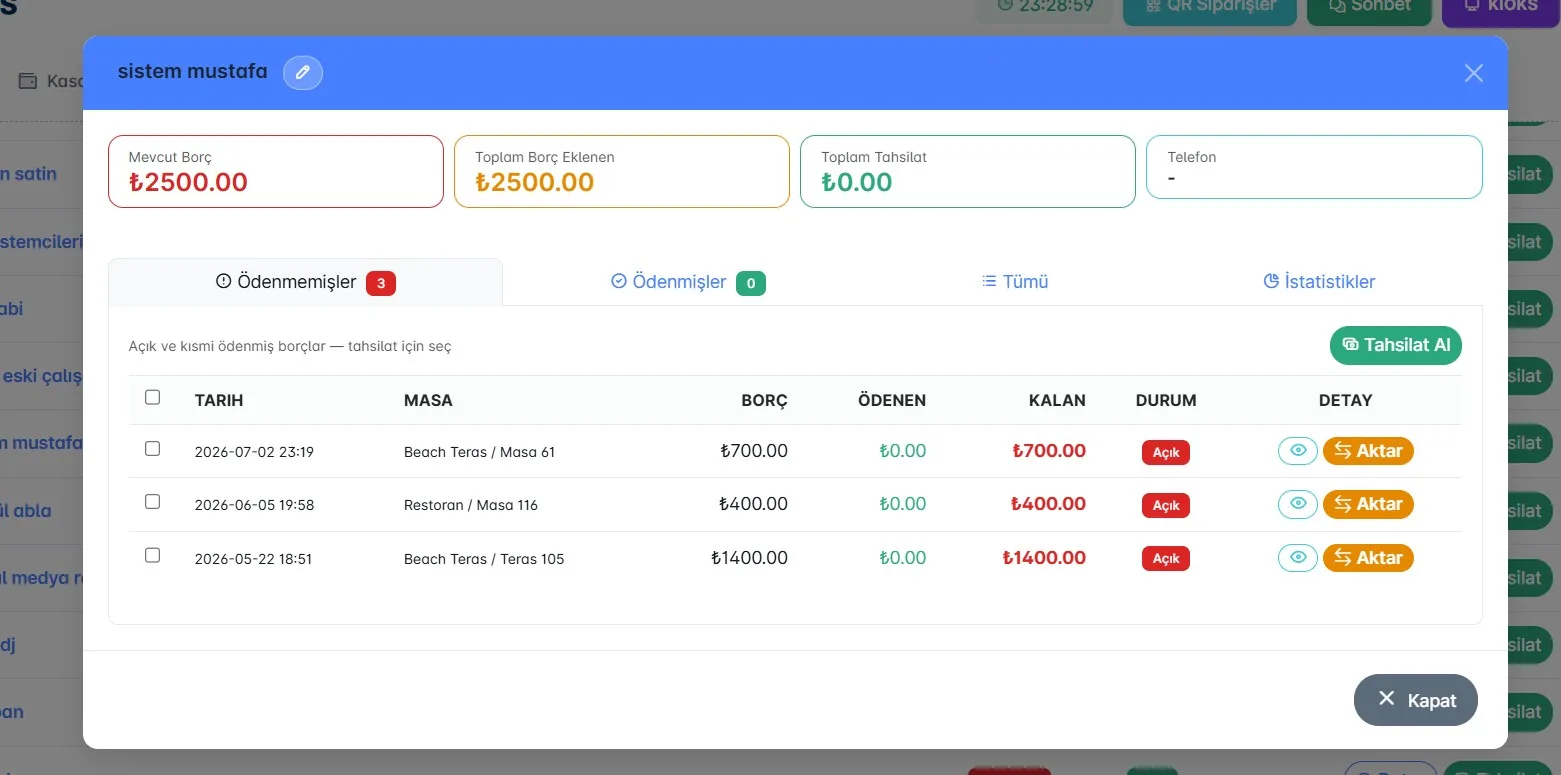
Task: Click the remaining amount ₺700.00
Action: pyautogui.click(x=1048, y=451)
